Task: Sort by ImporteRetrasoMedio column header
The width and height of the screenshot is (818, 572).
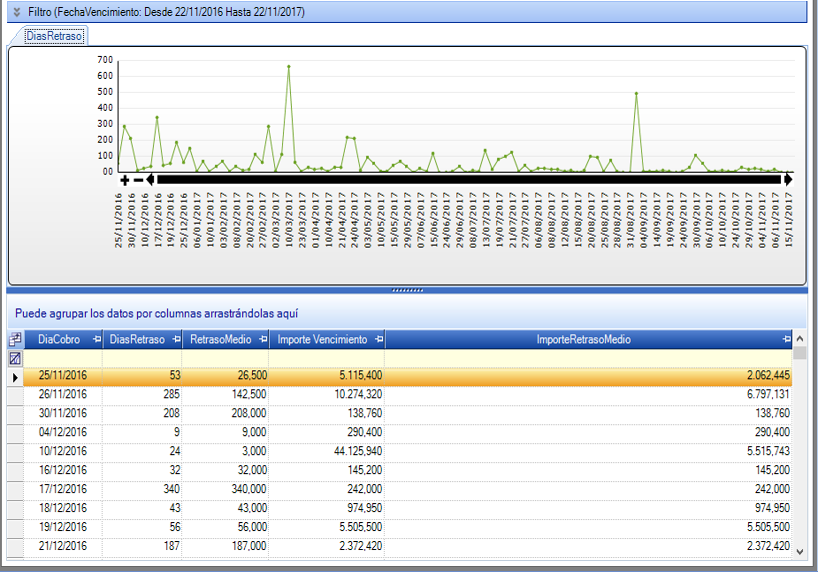Action: 583,340
